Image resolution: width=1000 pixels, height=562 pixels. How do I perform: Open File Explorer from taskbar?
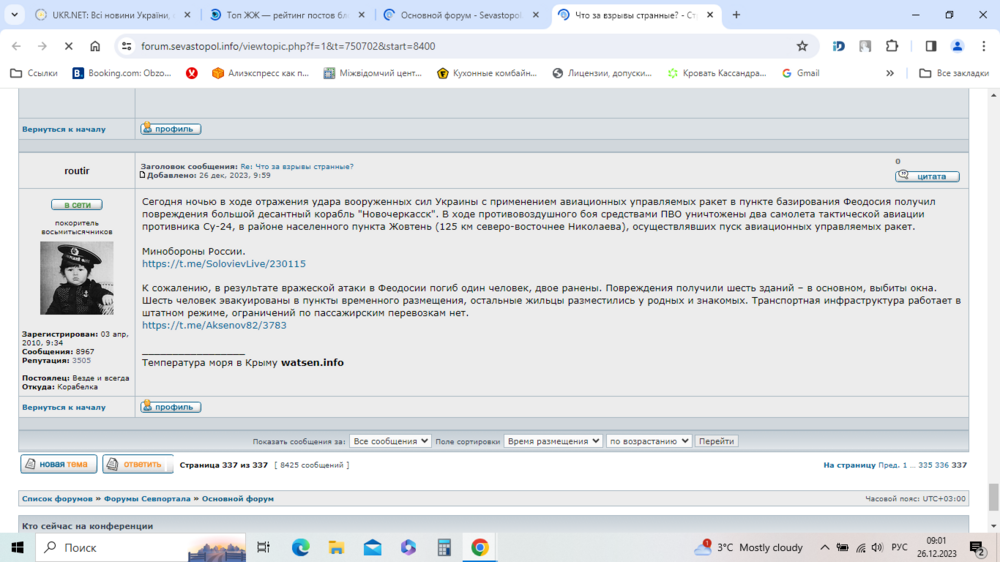pos(336,547)
